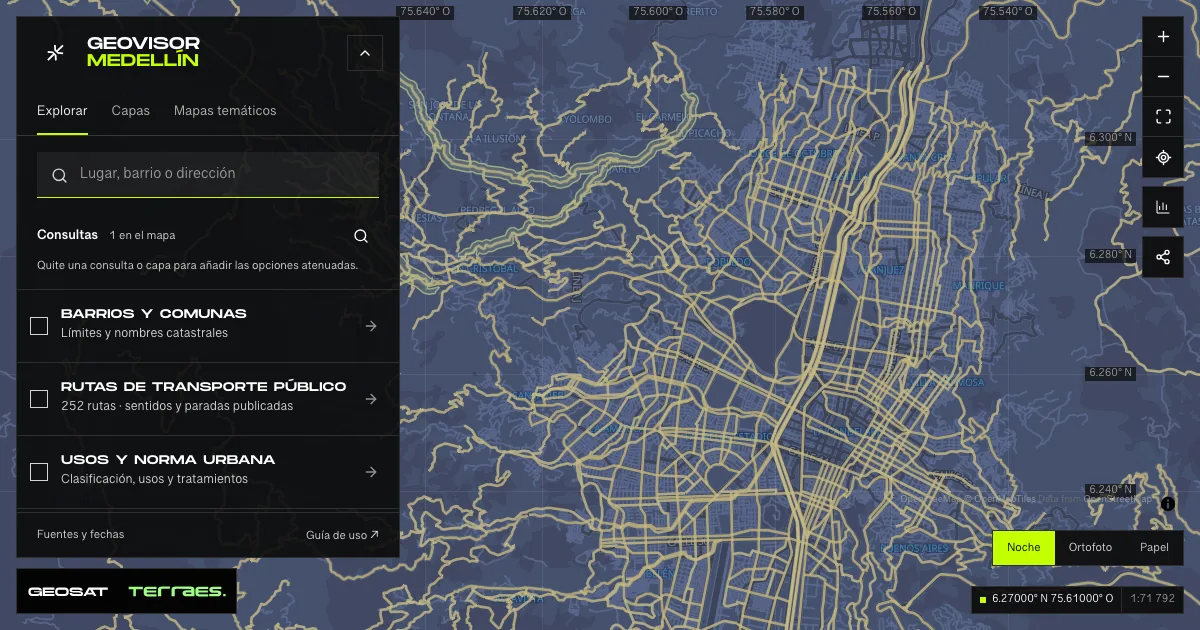The image size is (1200, 630).
Task: Click the 75.580° O longitude label
Action: [x=774, y=12]
